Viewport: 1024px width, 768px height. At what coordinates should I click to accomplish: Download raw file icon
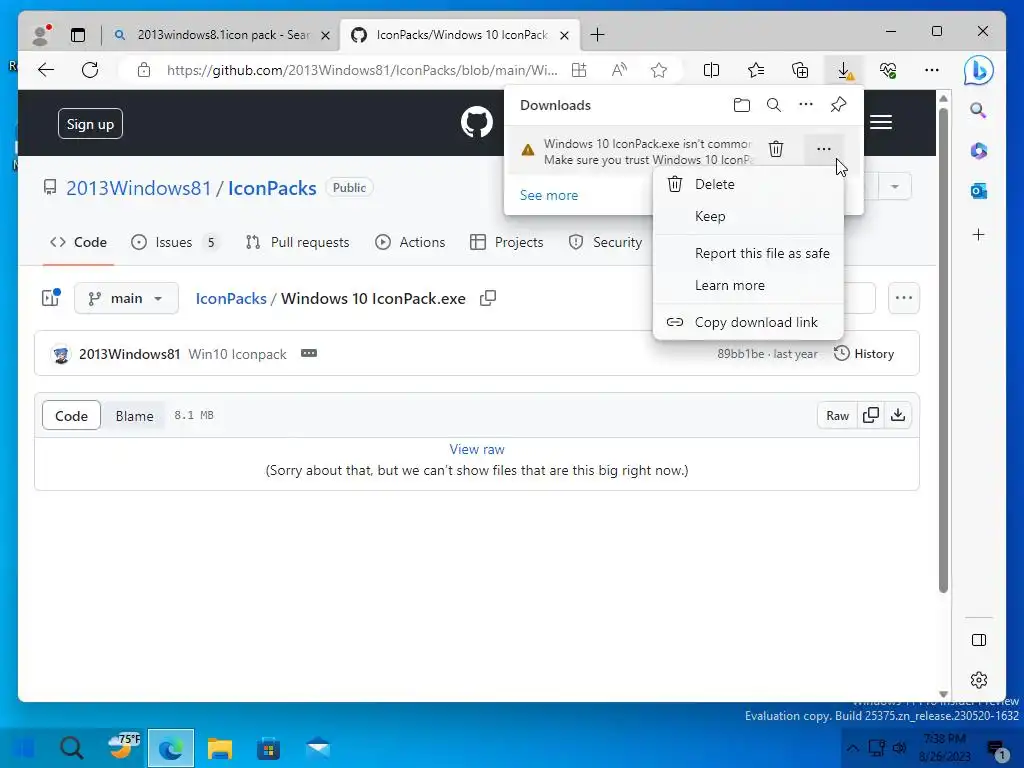tap(898, 415)
